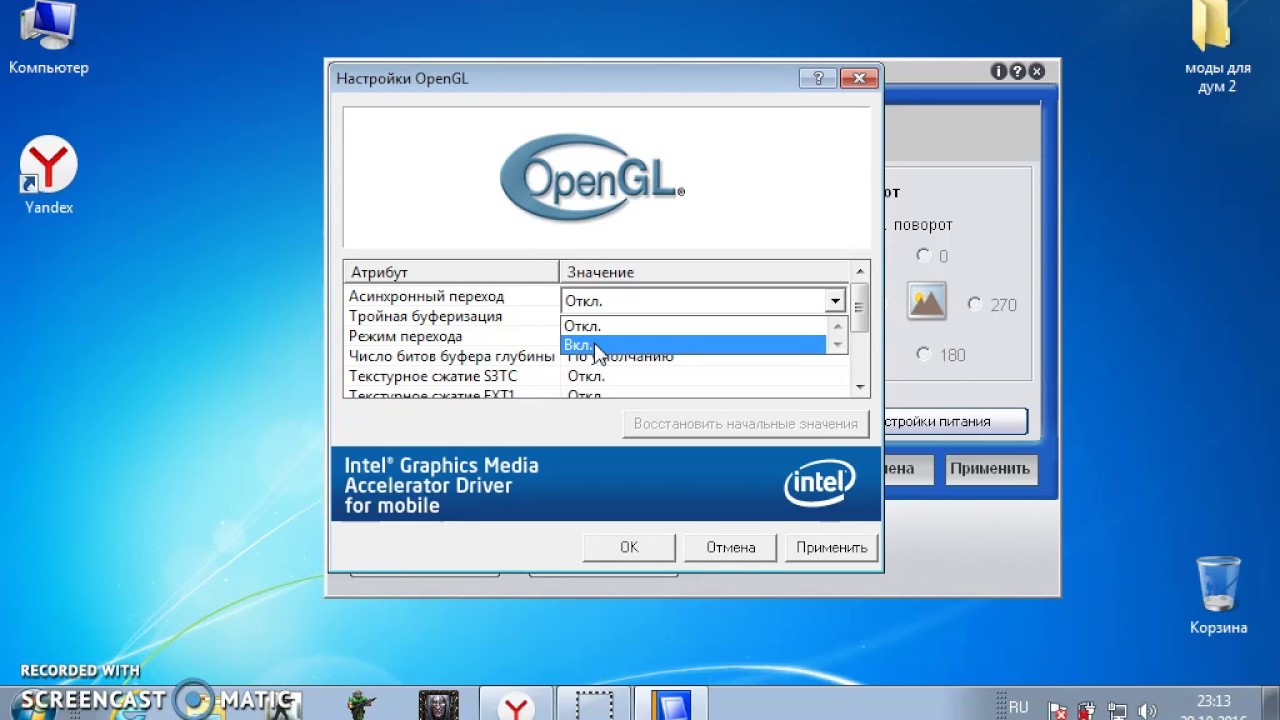The height and width of the screenshot is (720, 1280).
Task: Select the Тройная буферизация row
Action: 452,316
